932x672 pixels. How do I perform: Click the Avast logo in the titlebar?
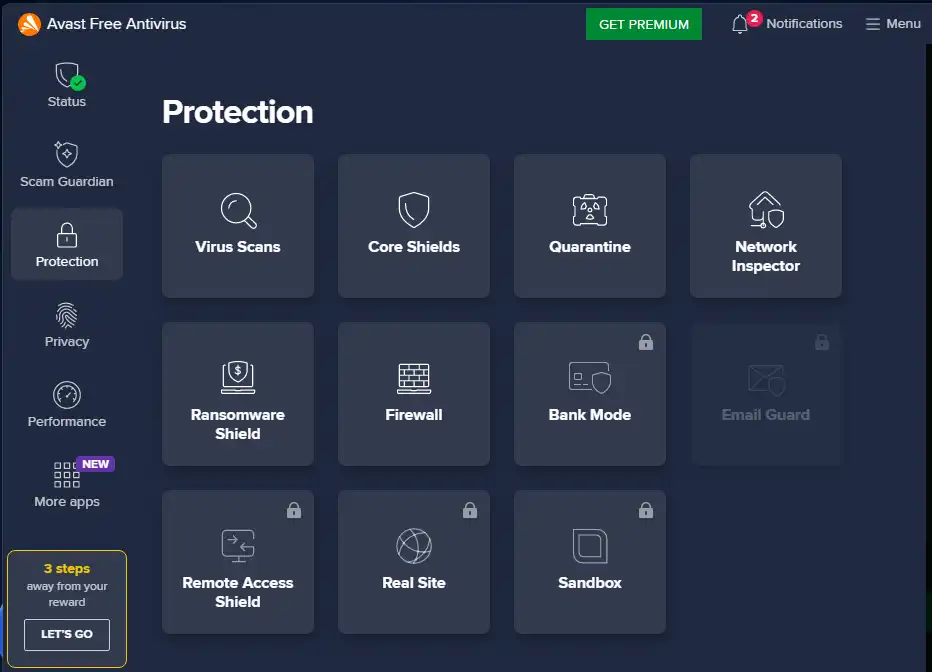(28, 23)
